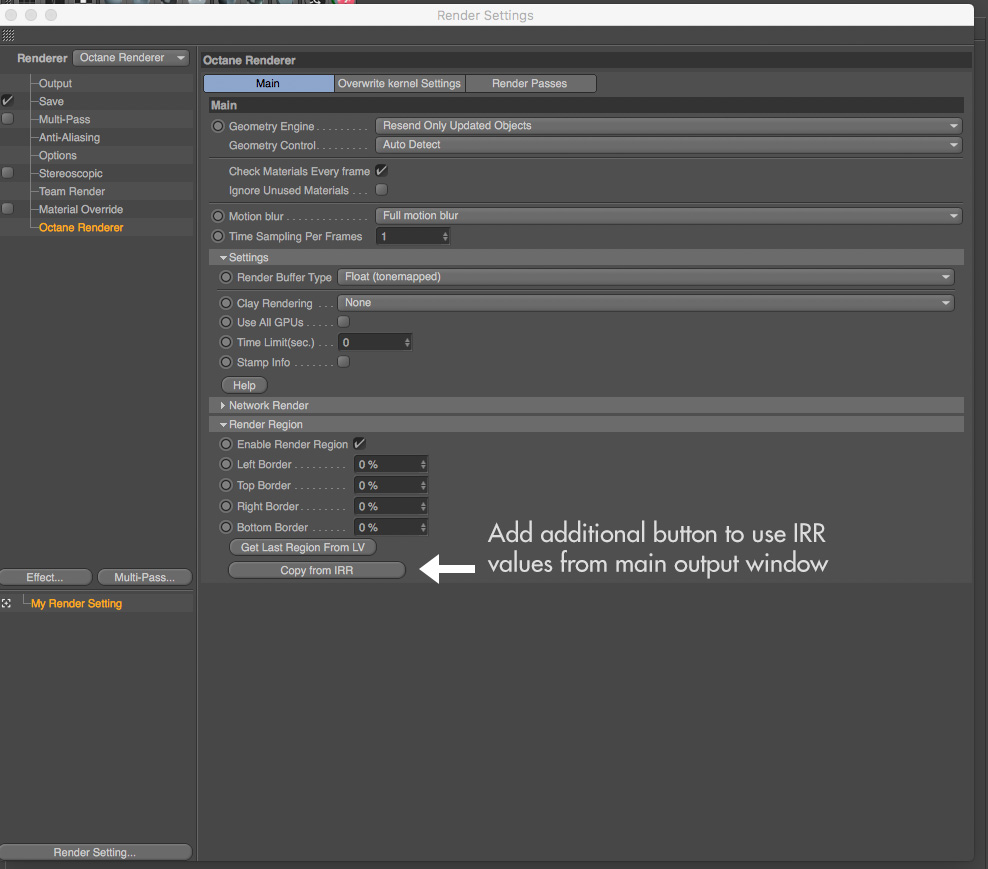Uncheck Check Materials Every frame
This screenshot has width=988, height=869.
coord(381,171)
